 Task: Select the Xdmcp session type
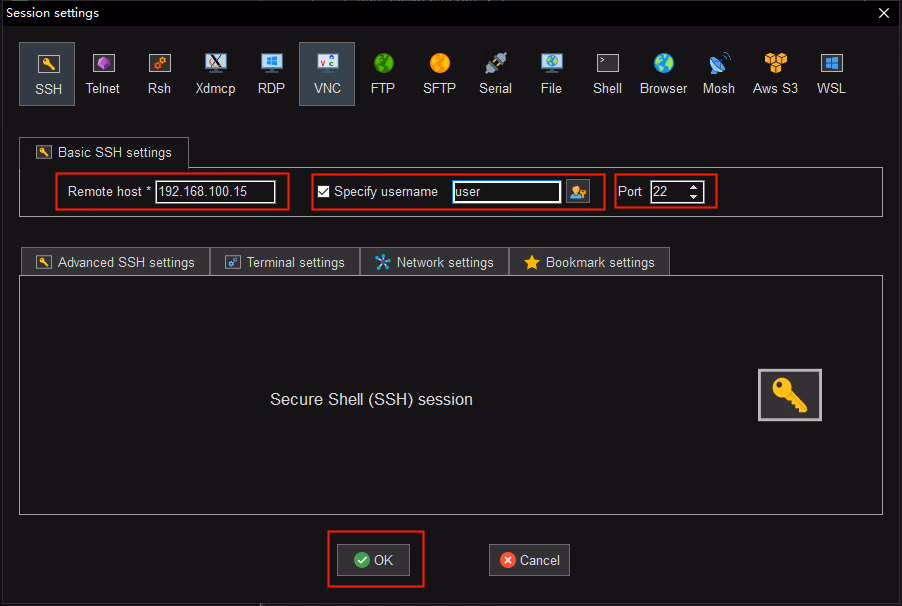(215, 74)
